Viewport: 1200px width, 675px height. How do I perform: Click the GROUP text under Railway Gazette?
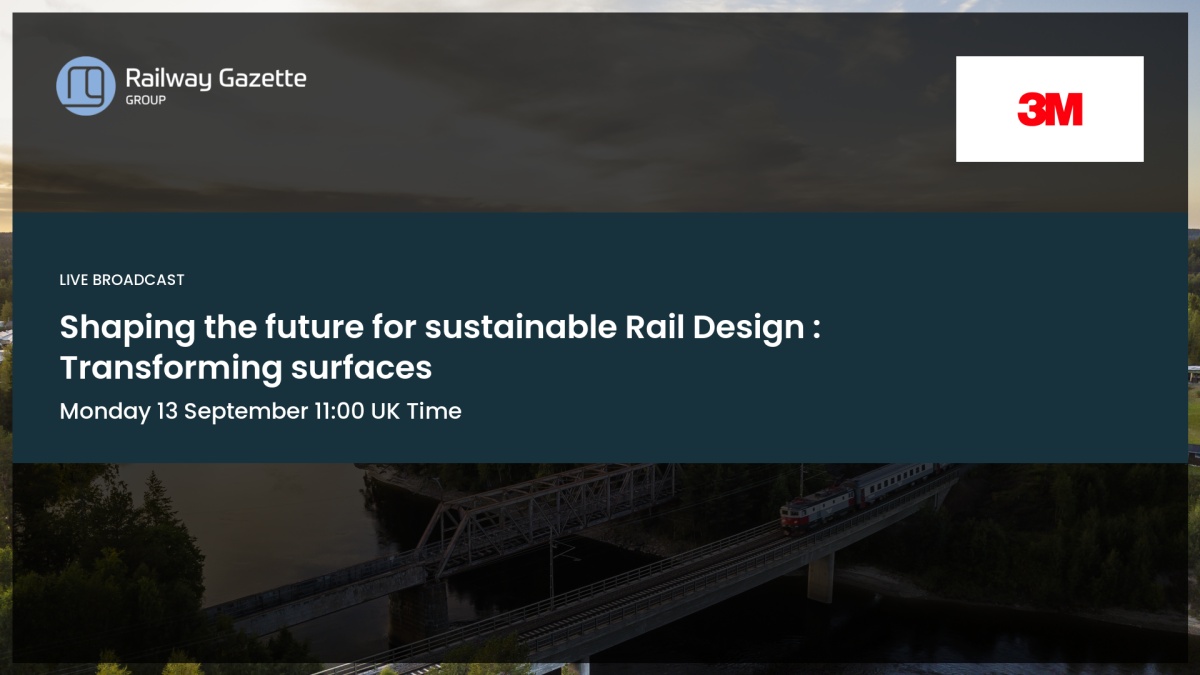pos(146,100)
